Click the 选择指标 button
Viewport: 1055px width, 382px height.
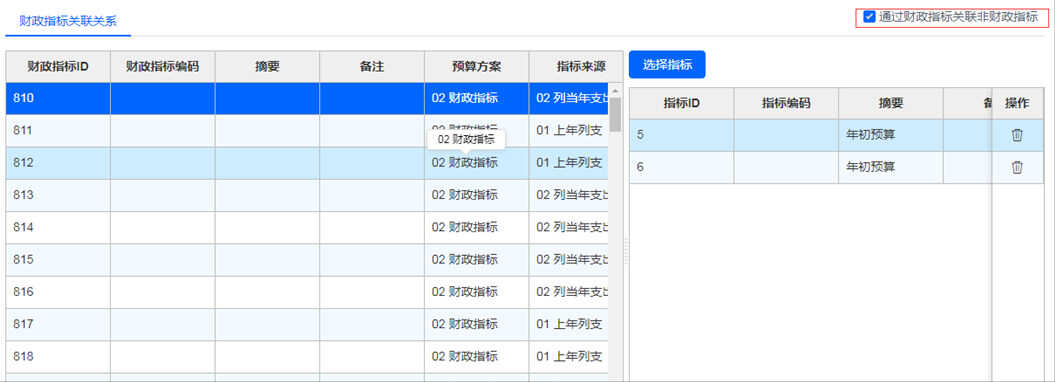point(667,65)
